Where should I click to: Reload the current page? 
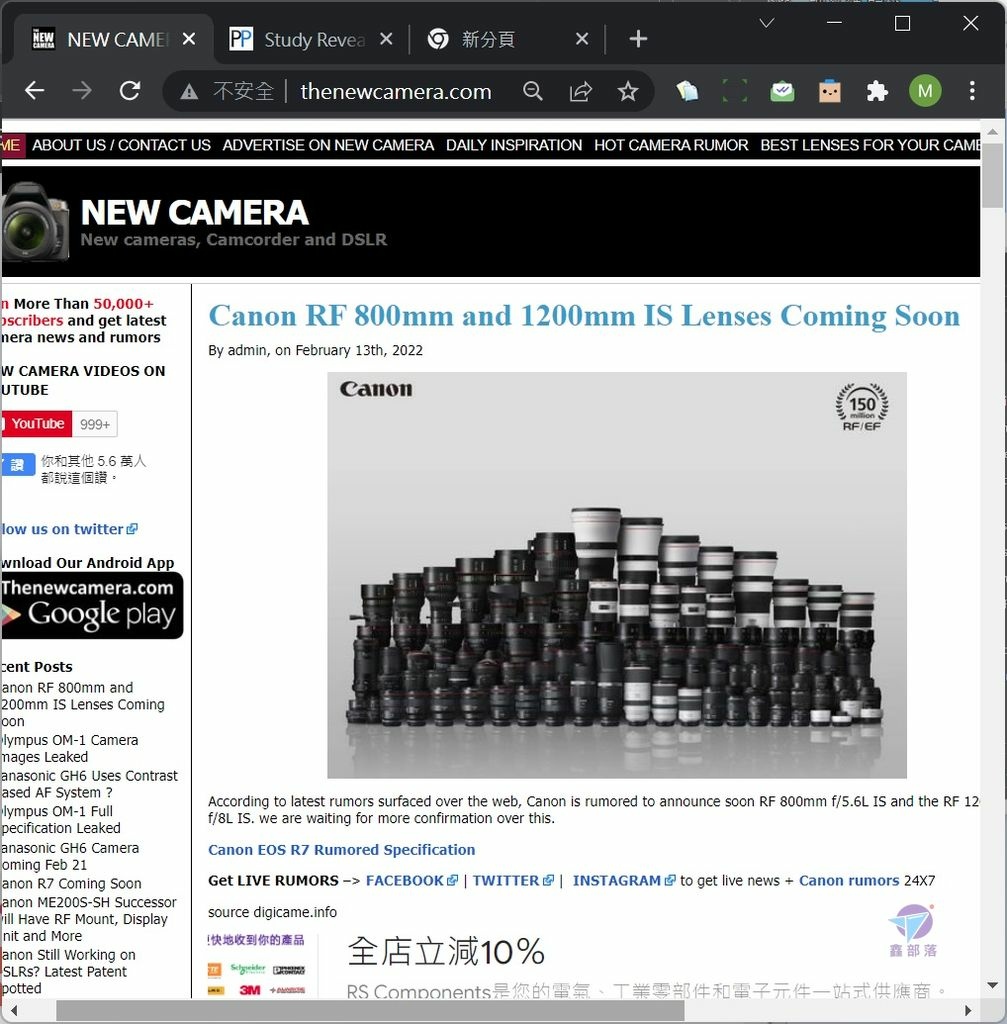130,90
